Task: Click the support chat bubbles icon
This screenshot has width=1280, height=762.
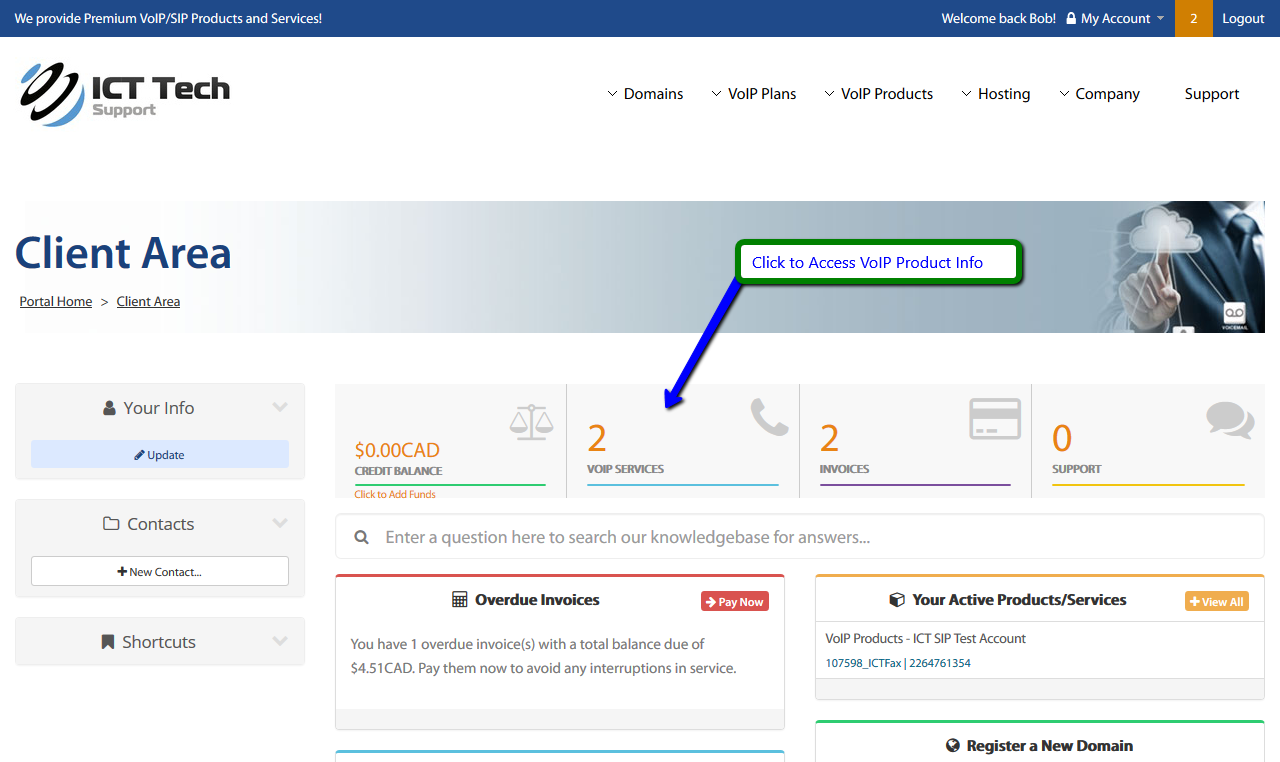Action: (x=1229, y=420)
